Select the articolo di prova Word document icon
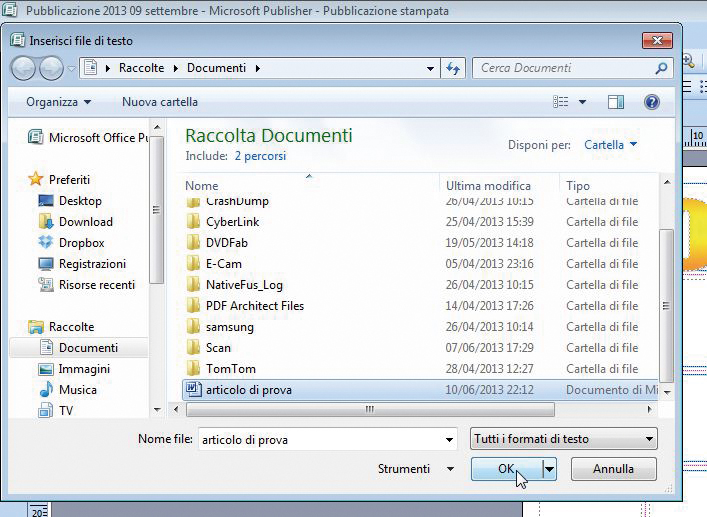The image size is (707, 517). [x=194, y=389]
